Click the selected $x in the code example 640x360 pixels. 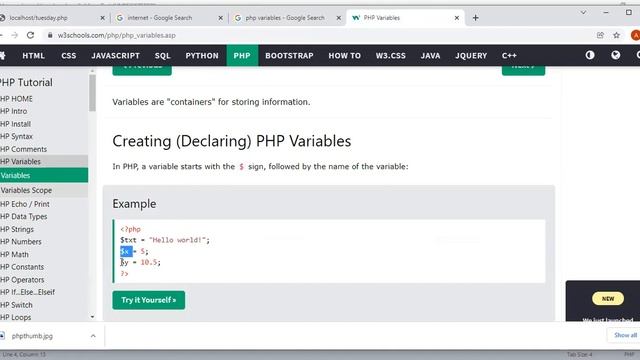click(126, 251)
